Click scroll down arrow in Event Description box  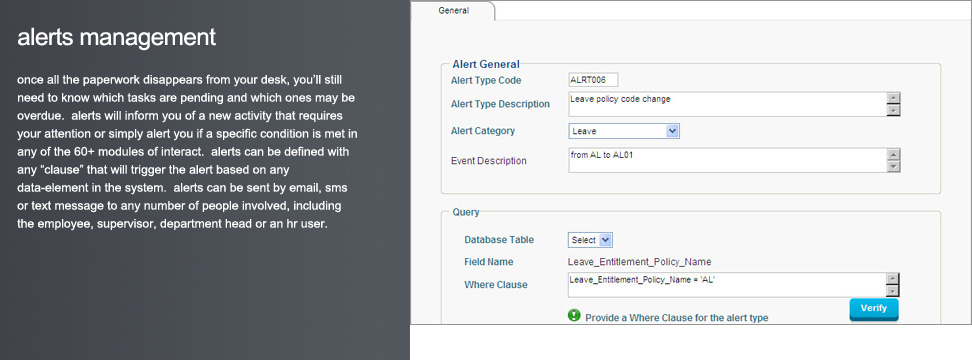(x=893, y=167)
